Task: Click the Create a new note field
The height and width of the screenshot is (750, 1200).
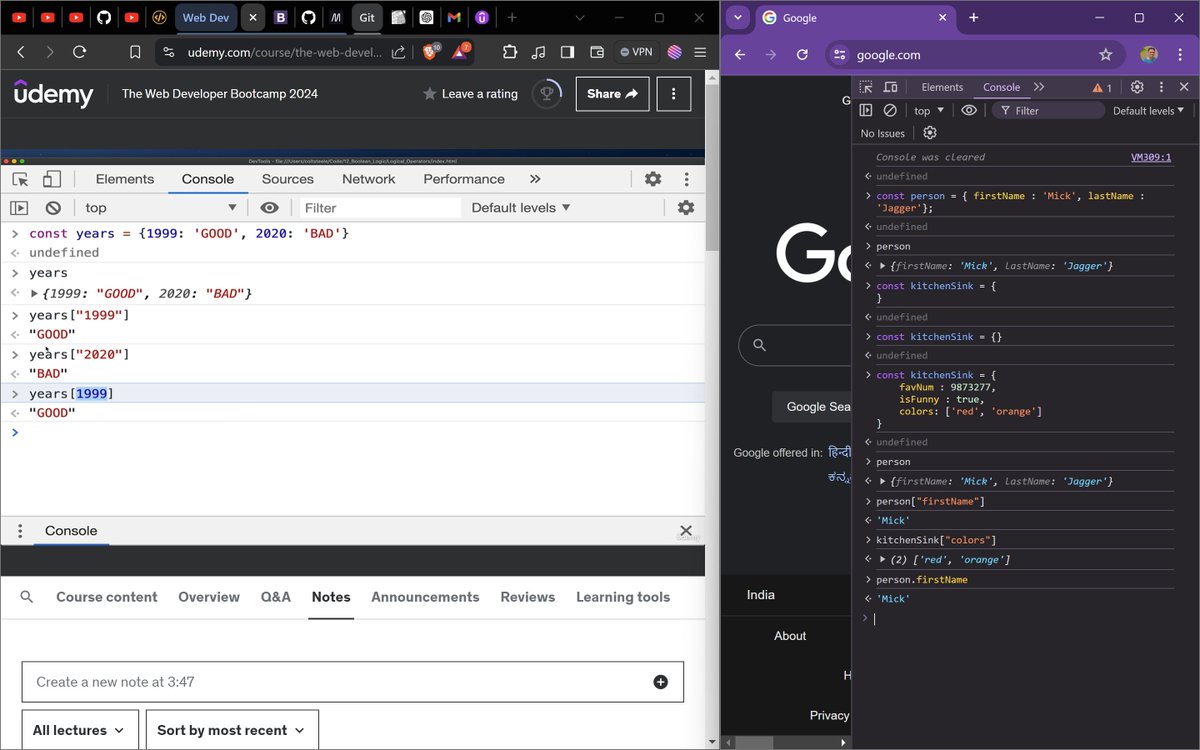Action: [353, 682]
